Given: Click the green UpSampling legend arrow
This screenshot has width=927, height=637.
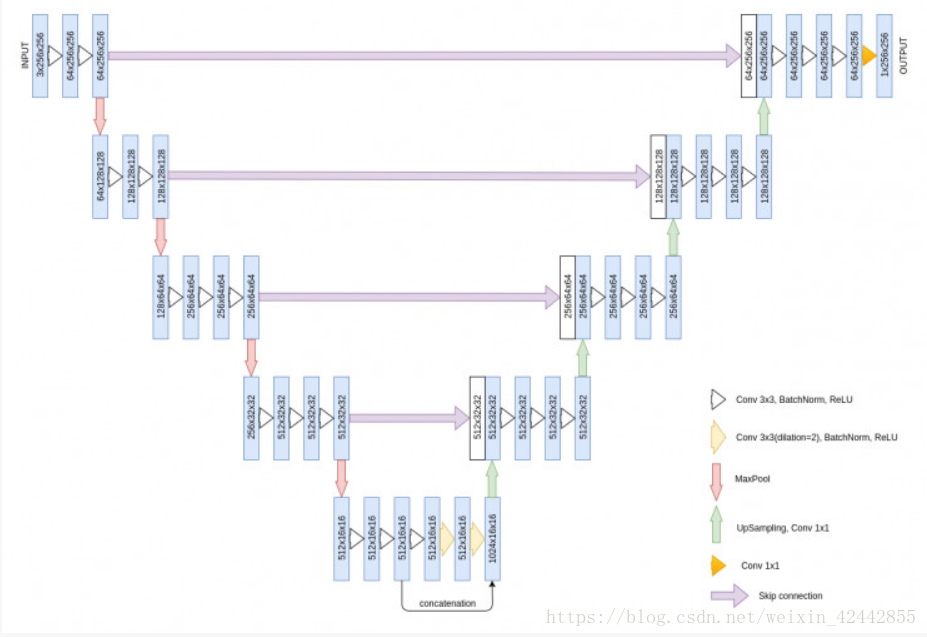Looking at the screenshot, I should [716, 524].
